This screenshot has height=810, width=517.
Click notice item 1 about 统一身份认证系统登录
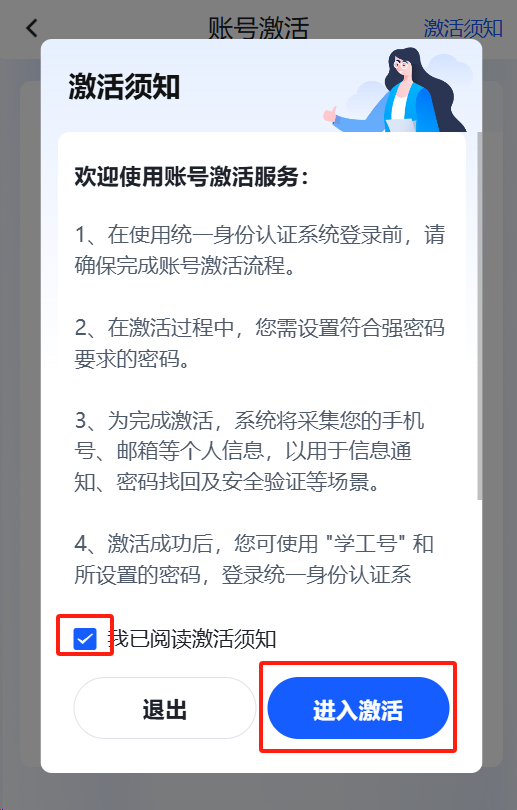260,250
